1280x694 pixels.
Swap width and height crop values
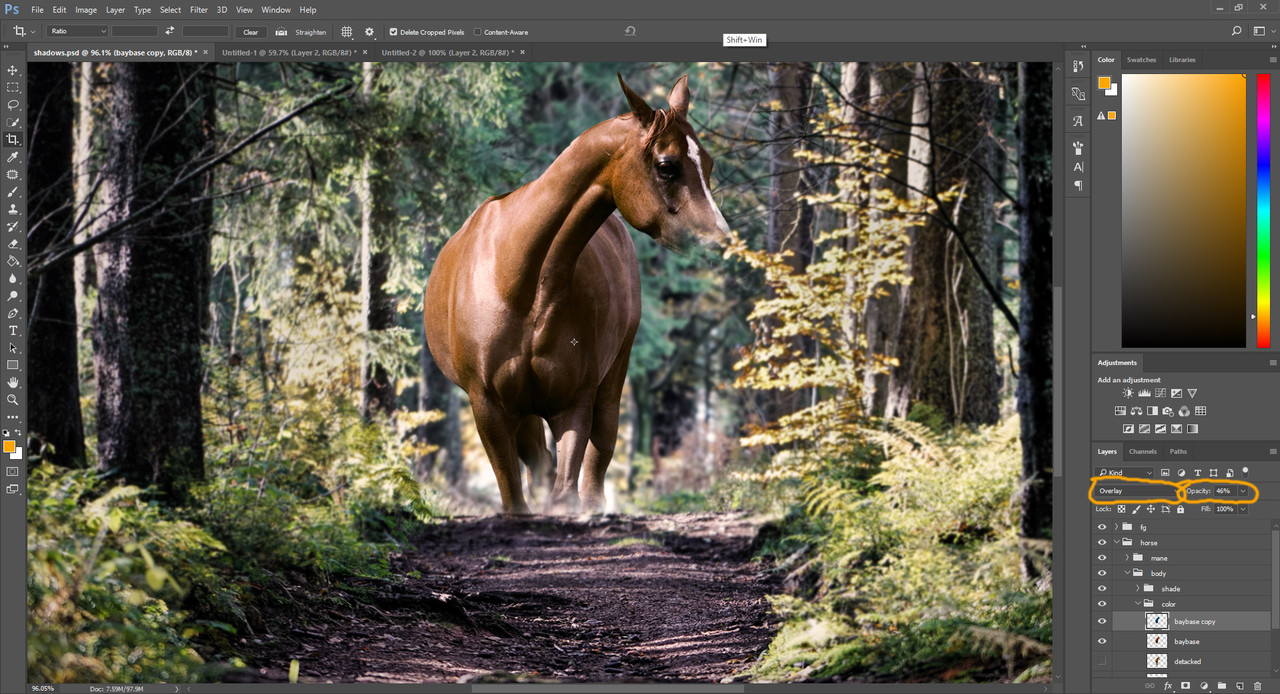170,32
